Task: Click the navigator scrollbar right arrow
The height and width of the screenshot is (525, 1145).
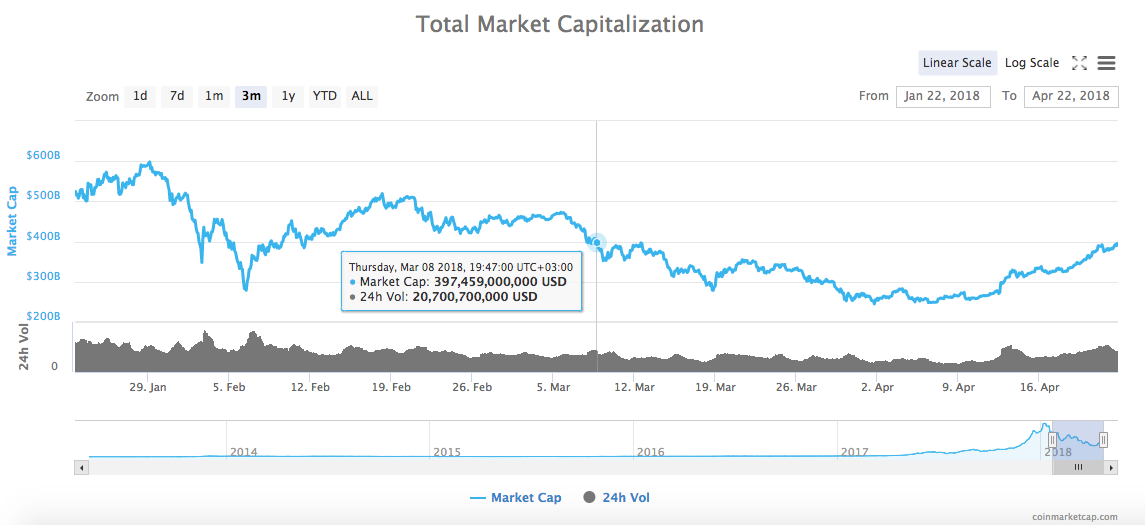Action: (1112, 467)
